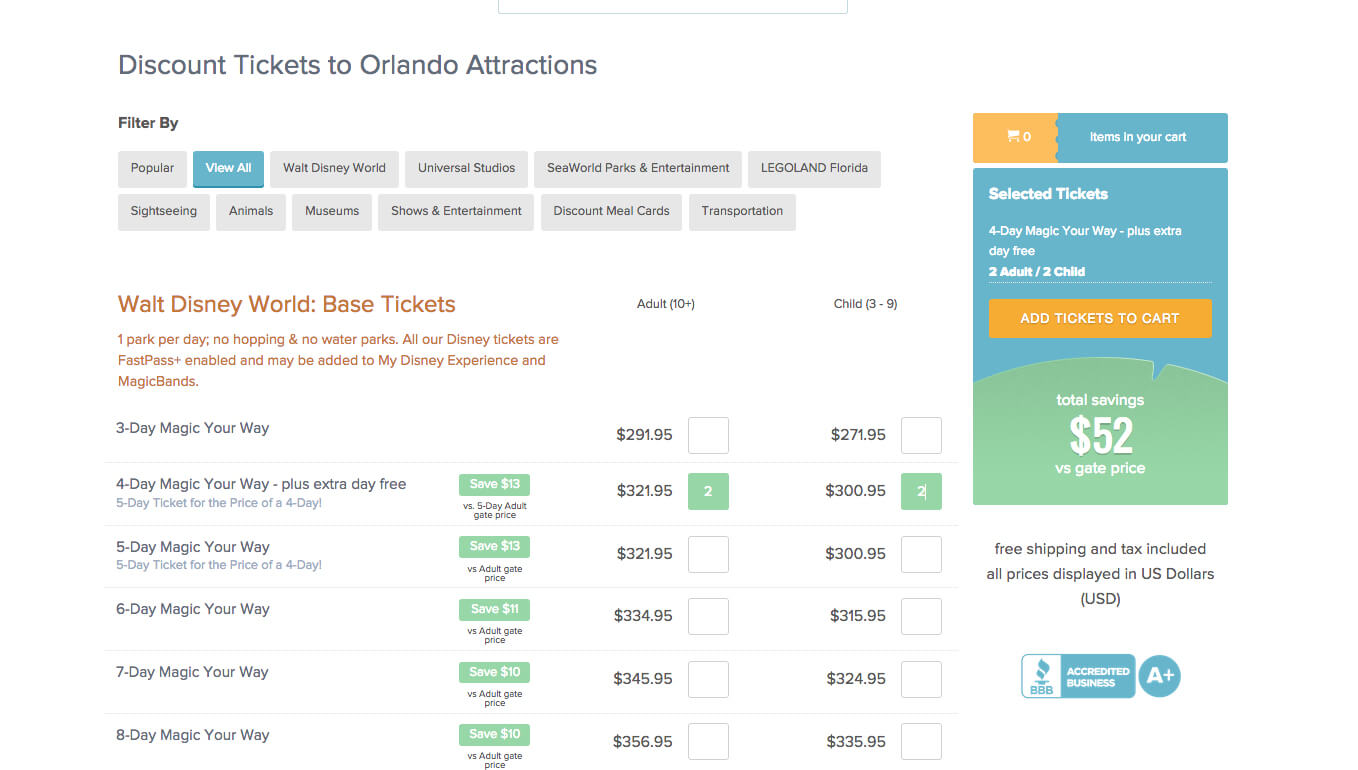Screen dimensions: 1358x770
Task: Click '5-Day Magic Your Way' ticket name
Action: (192, 547)
